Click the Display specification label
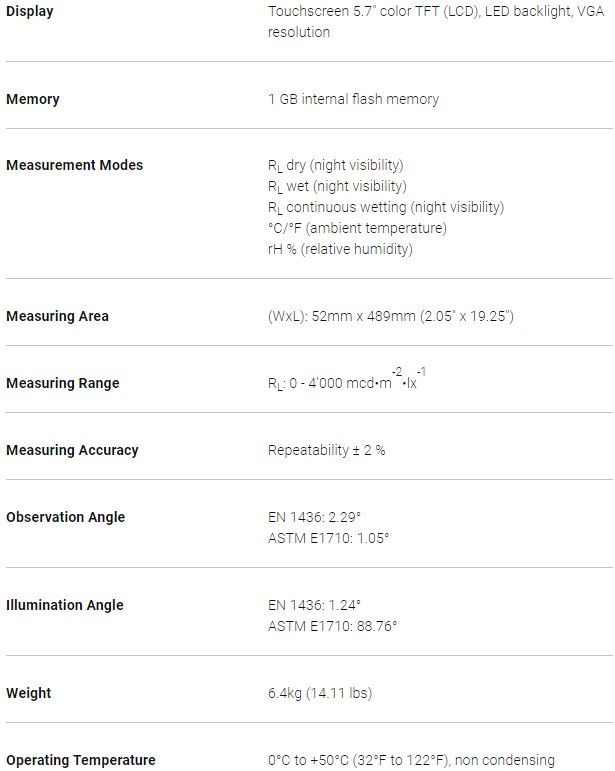Image resolution: width=615 pixels, height=771 pixels. (x=30, y=12)
